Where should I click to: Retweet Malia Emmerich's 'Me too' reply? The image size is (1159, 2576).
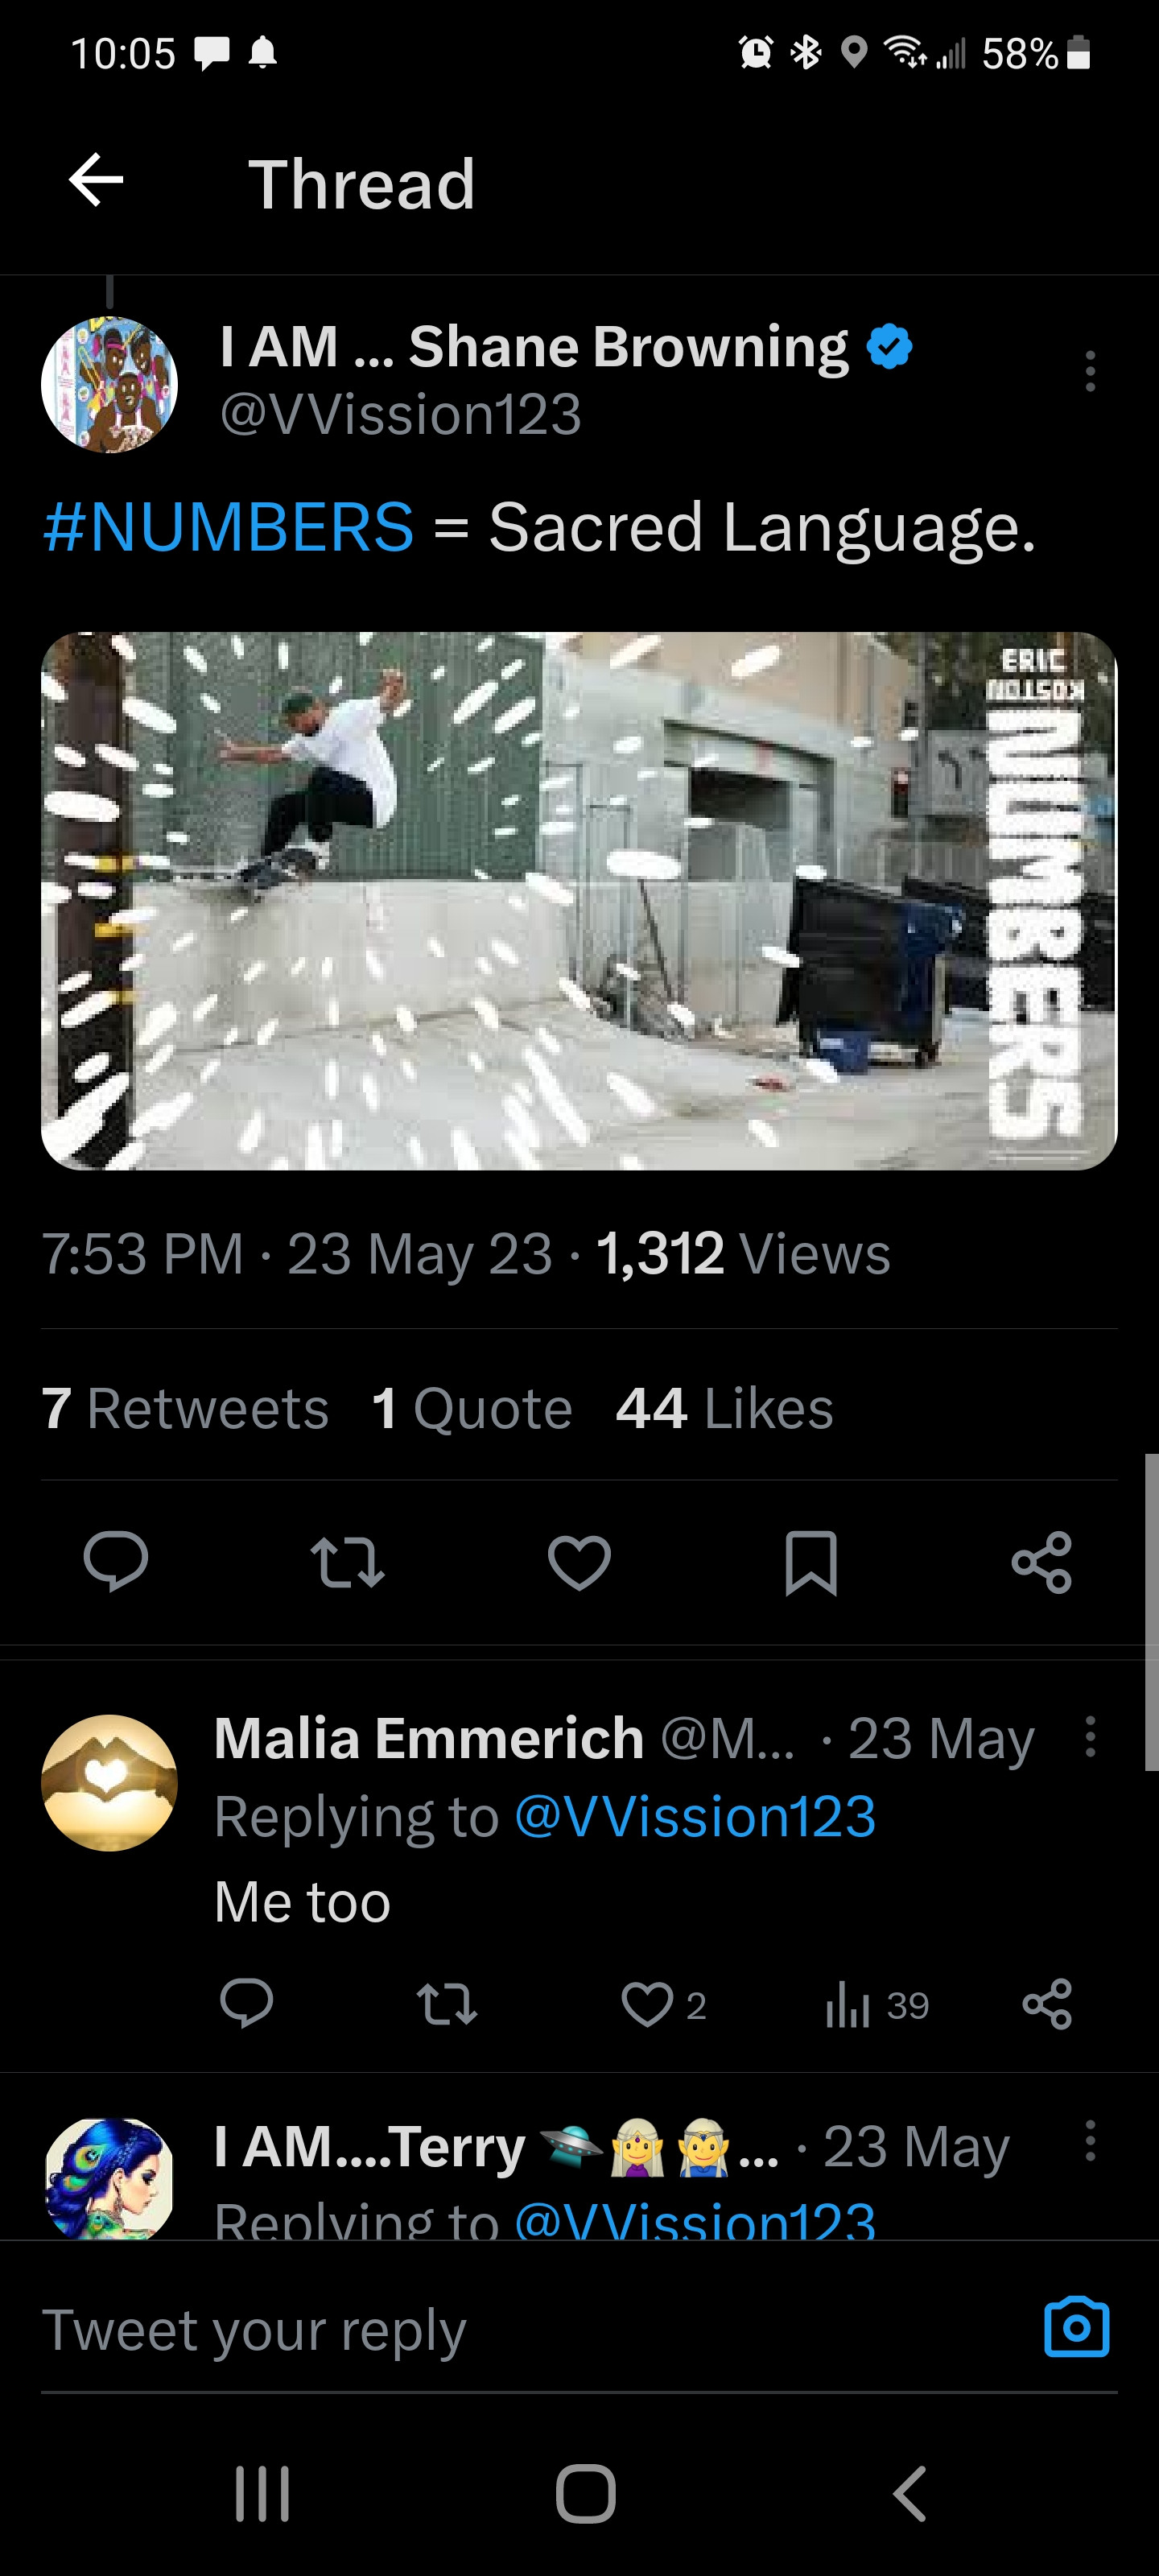click(447, 2005)
